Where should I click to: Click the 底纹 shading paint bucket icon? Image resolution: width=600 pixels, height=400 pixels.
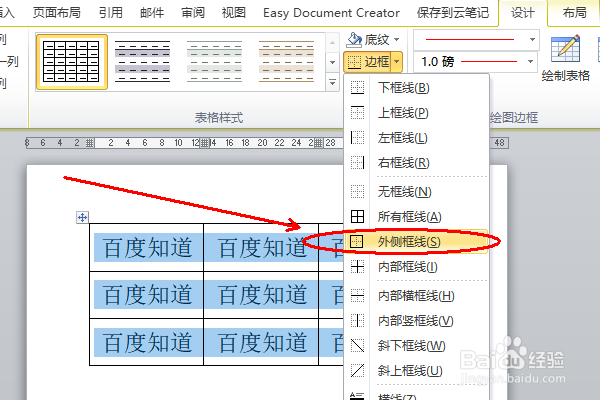click(354, 39)
